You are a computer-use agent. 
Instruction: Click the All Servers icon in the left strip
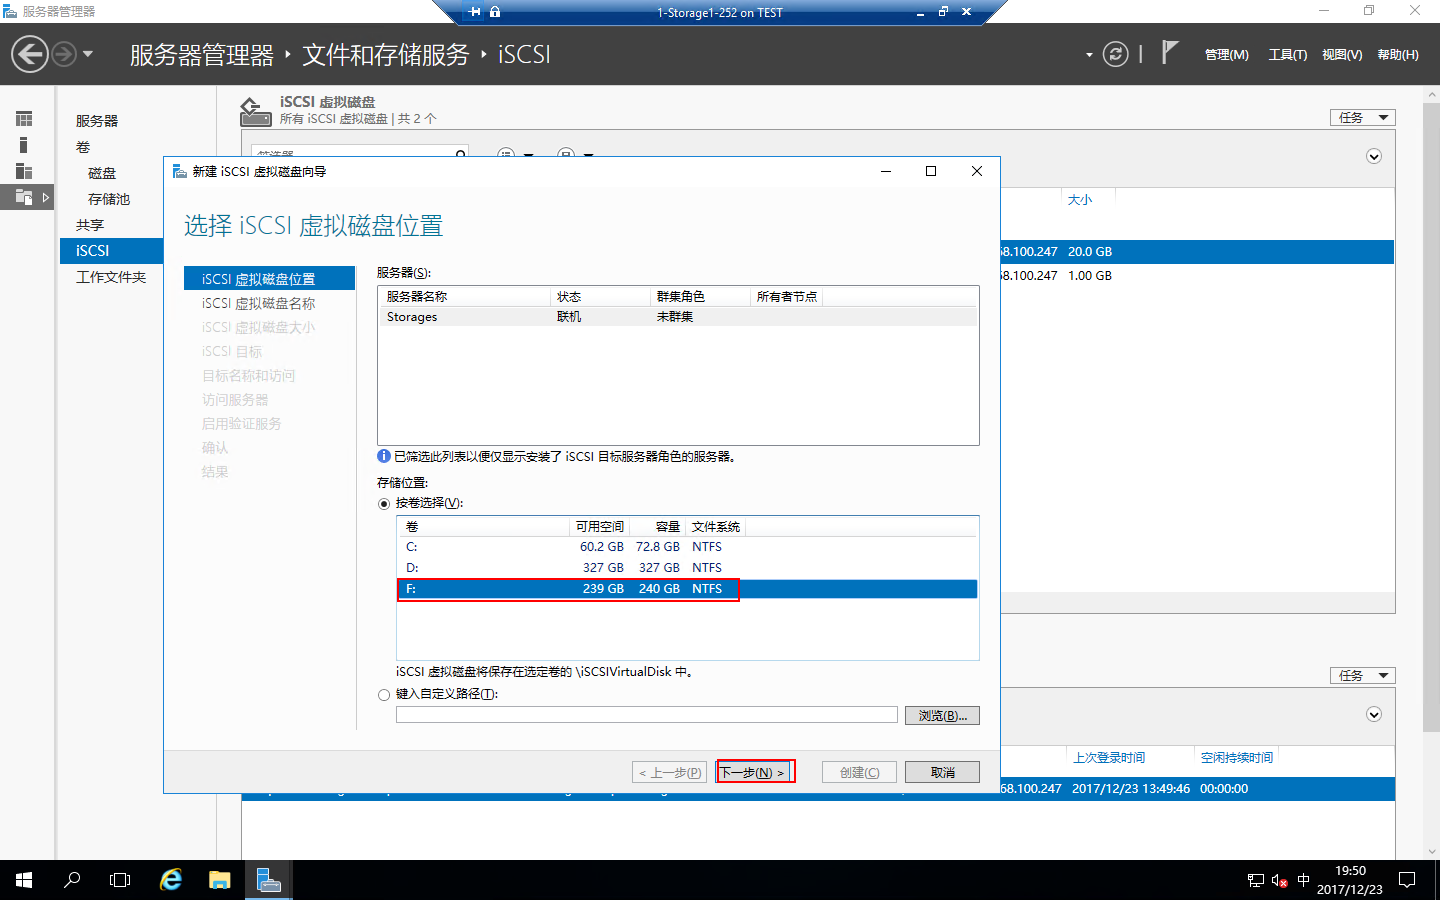click(24, 171)
